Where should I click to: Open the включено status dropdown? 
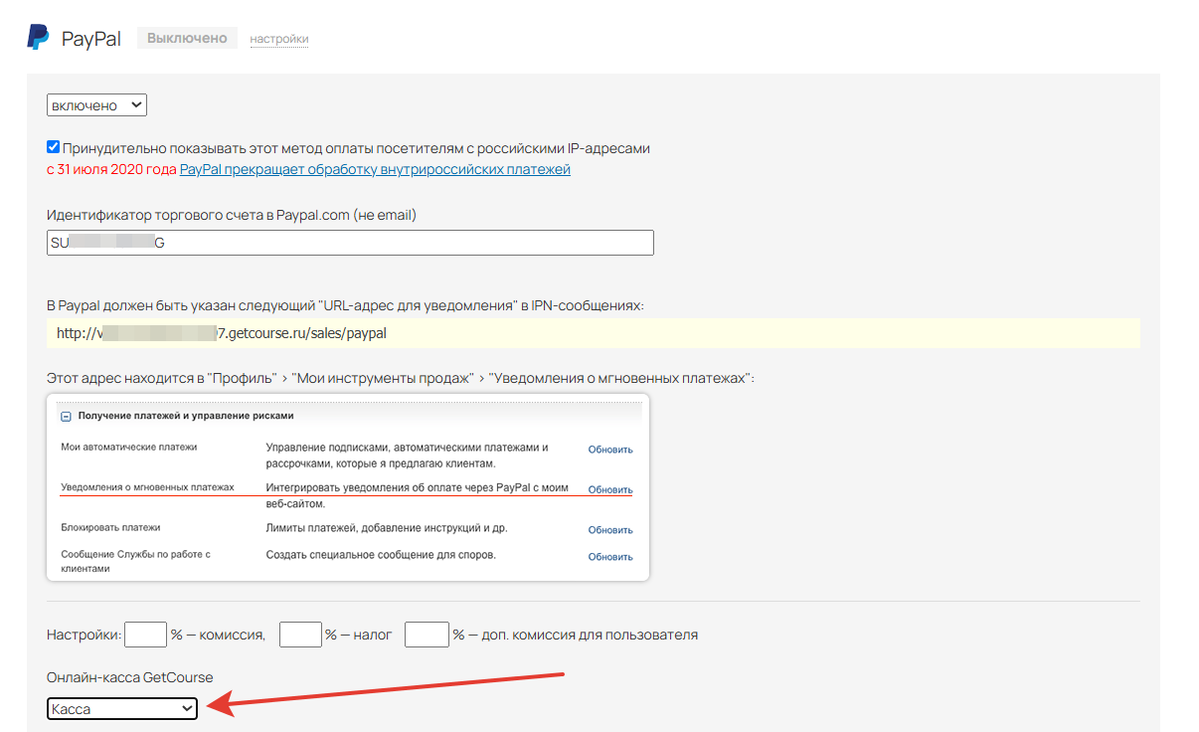pyautogui.click(x=96, y=105)
